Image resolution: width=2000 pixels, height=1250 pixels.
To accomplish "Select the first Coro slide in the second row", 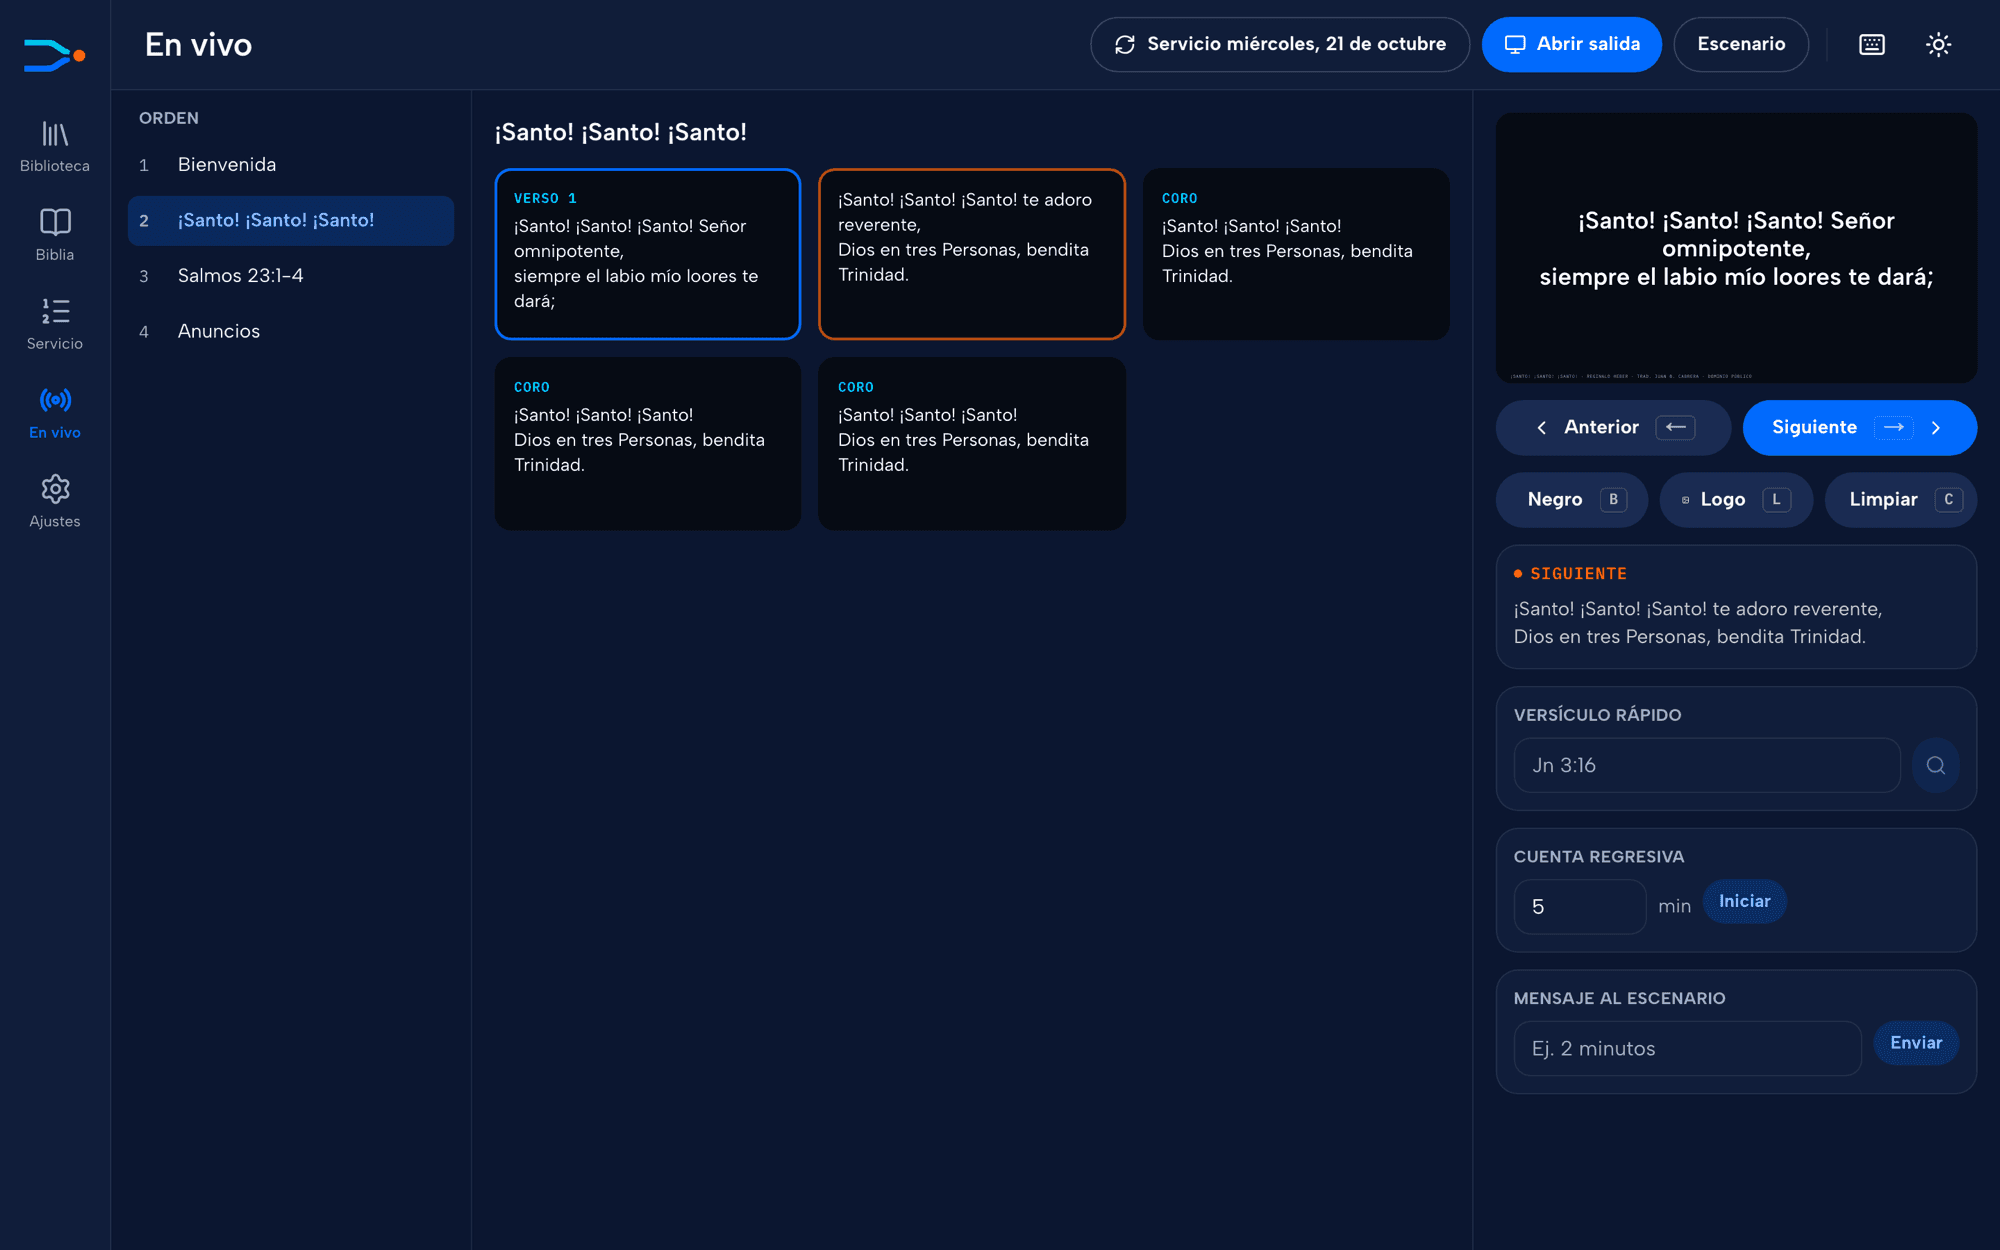I will [648, 443].
